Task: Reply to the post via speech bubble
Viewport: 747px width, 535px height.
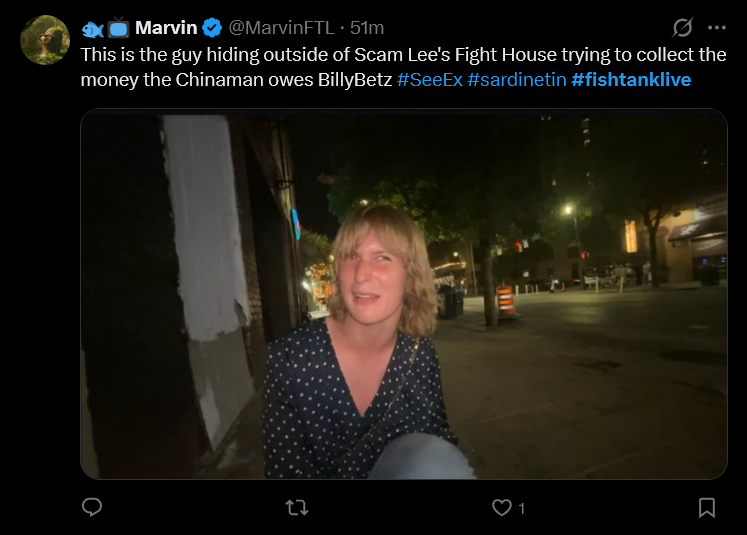Action: click(92, 507)
